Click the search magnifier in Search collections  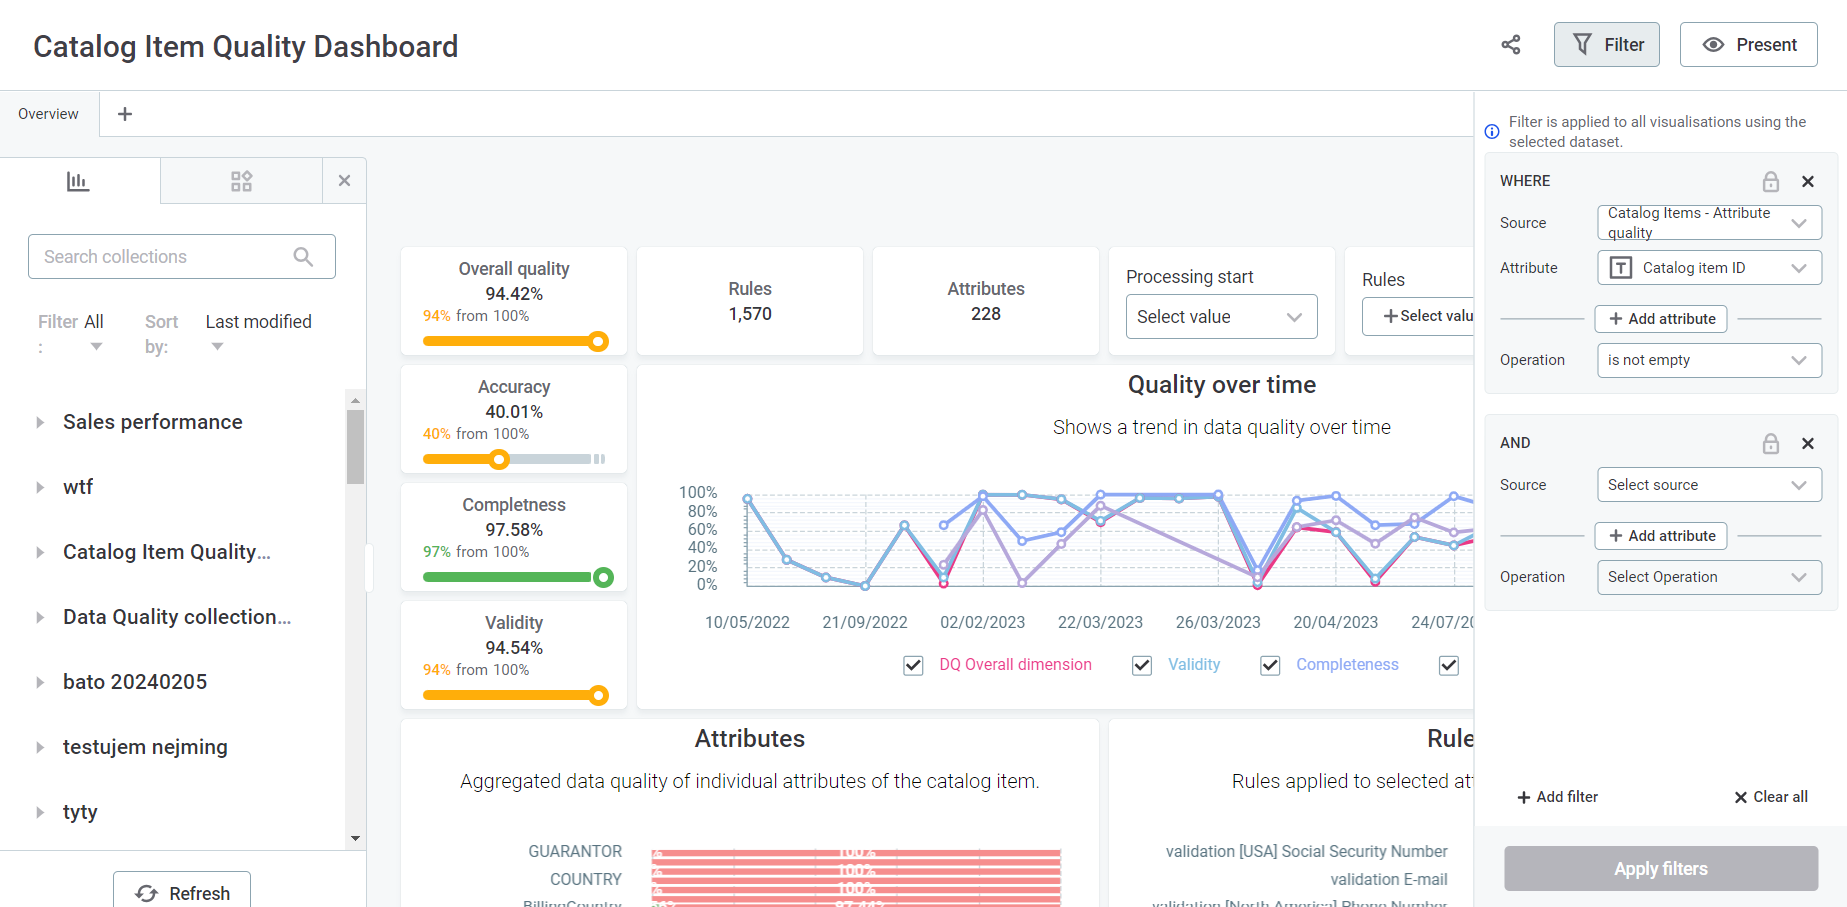pyautogui.click(x=303, y=257)
